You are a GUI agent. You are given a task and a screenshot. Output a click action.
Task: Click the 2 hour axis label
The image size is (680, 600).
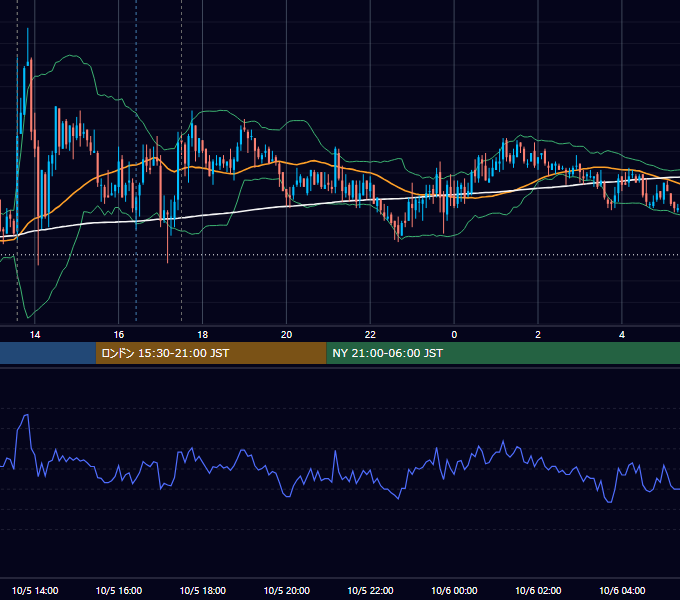pyautogui.click(x=538, y=335)
